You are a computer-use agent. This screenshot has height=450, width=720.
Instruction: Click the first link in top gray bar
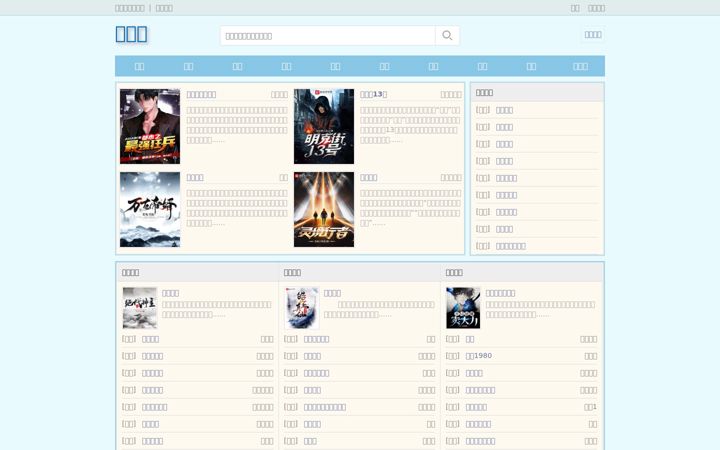tap(129, 8)
